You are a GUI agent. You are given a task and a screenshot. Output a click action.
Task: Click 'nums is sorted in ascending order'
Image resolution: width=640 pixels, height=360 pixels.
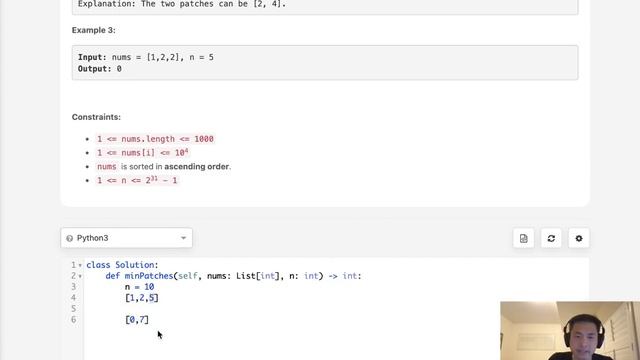(x=163, y=167)
